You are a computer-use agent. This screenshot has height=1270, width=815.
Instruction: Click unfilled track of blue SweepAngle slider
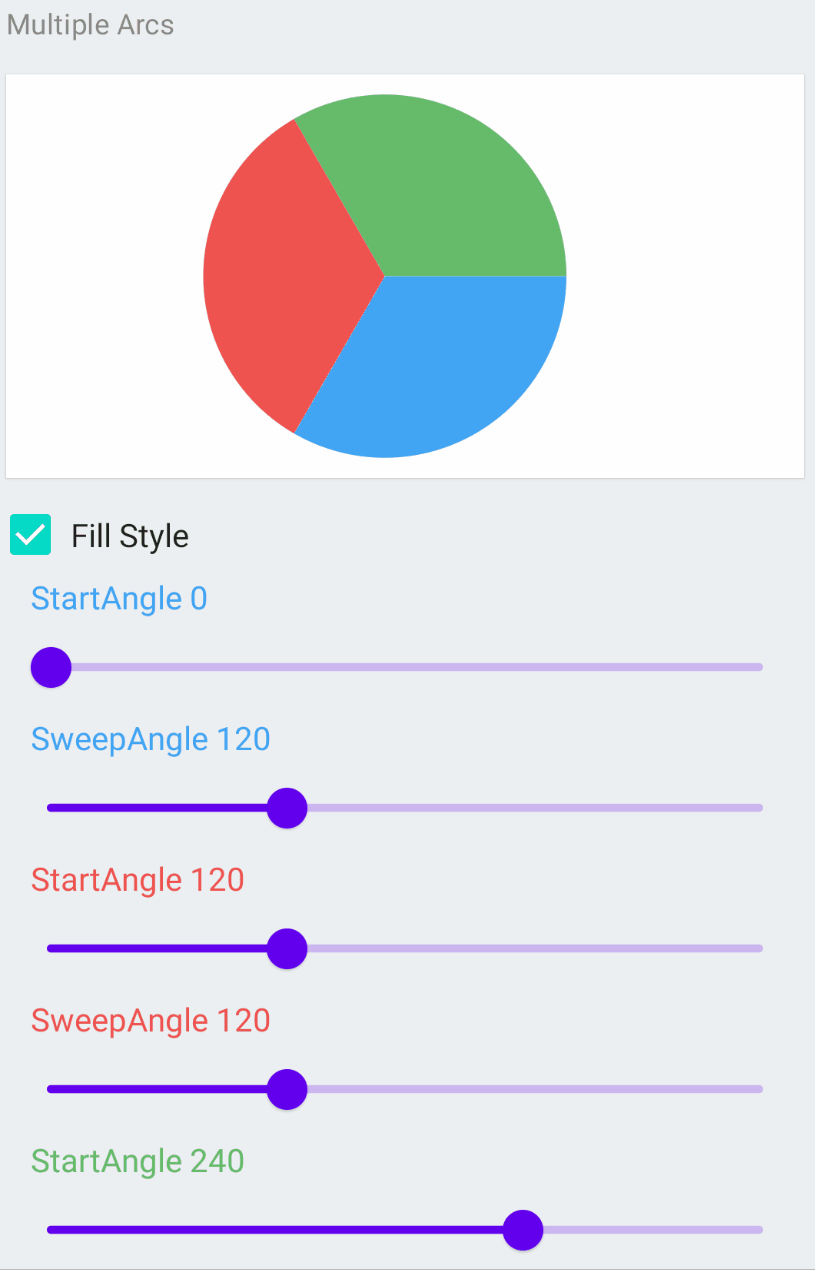tap(530, 808)
